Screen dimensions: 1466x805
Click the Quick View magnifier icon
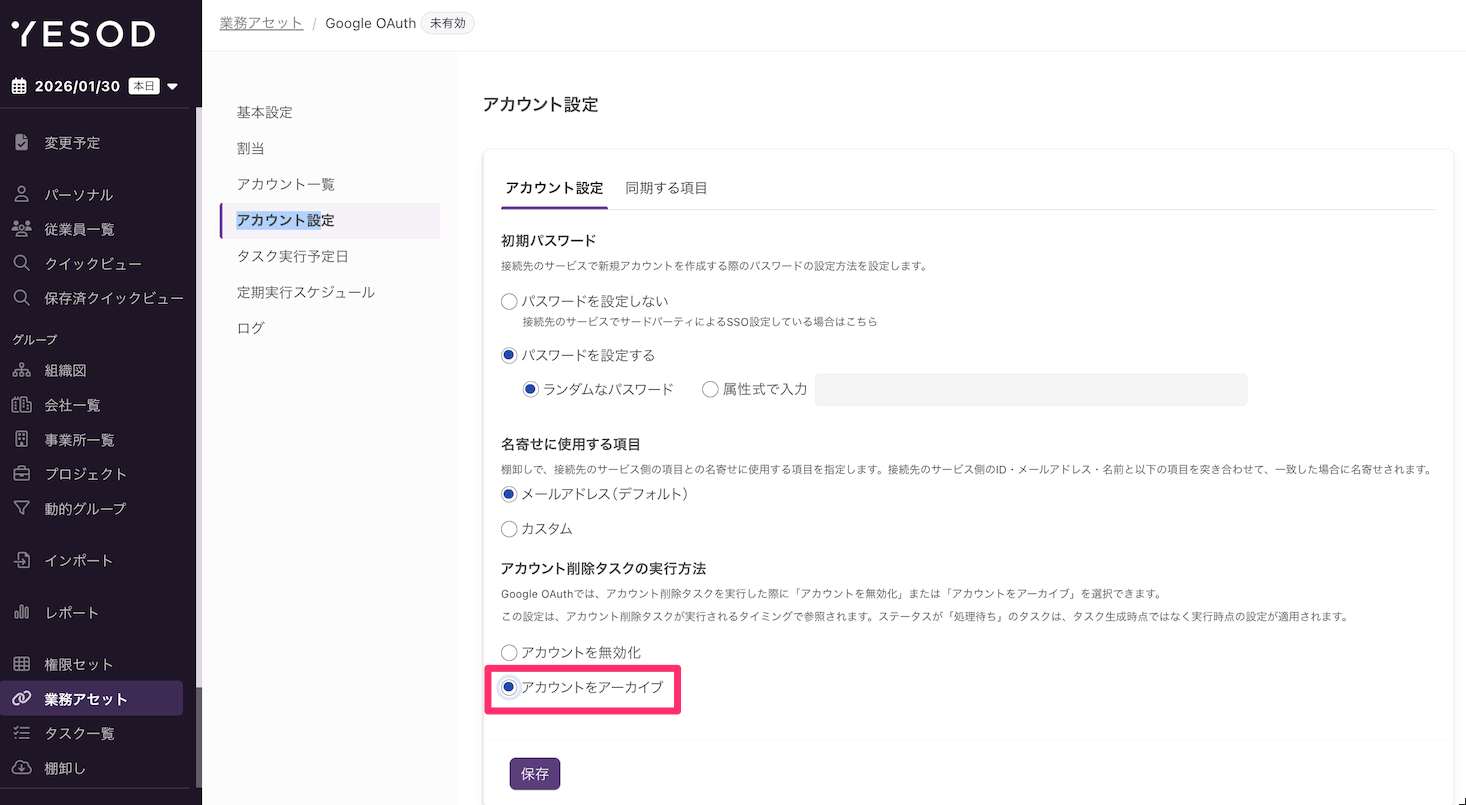21,264
